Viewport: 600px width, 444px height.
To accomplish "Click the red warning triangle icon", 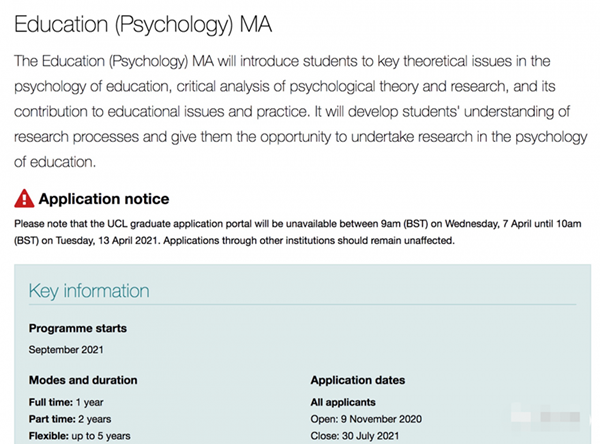I will 24,198.
